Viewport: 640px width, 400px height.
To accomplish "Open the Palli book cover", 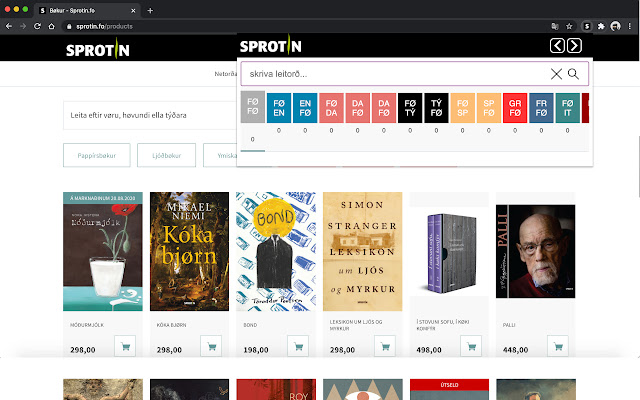I will [536, 251].
